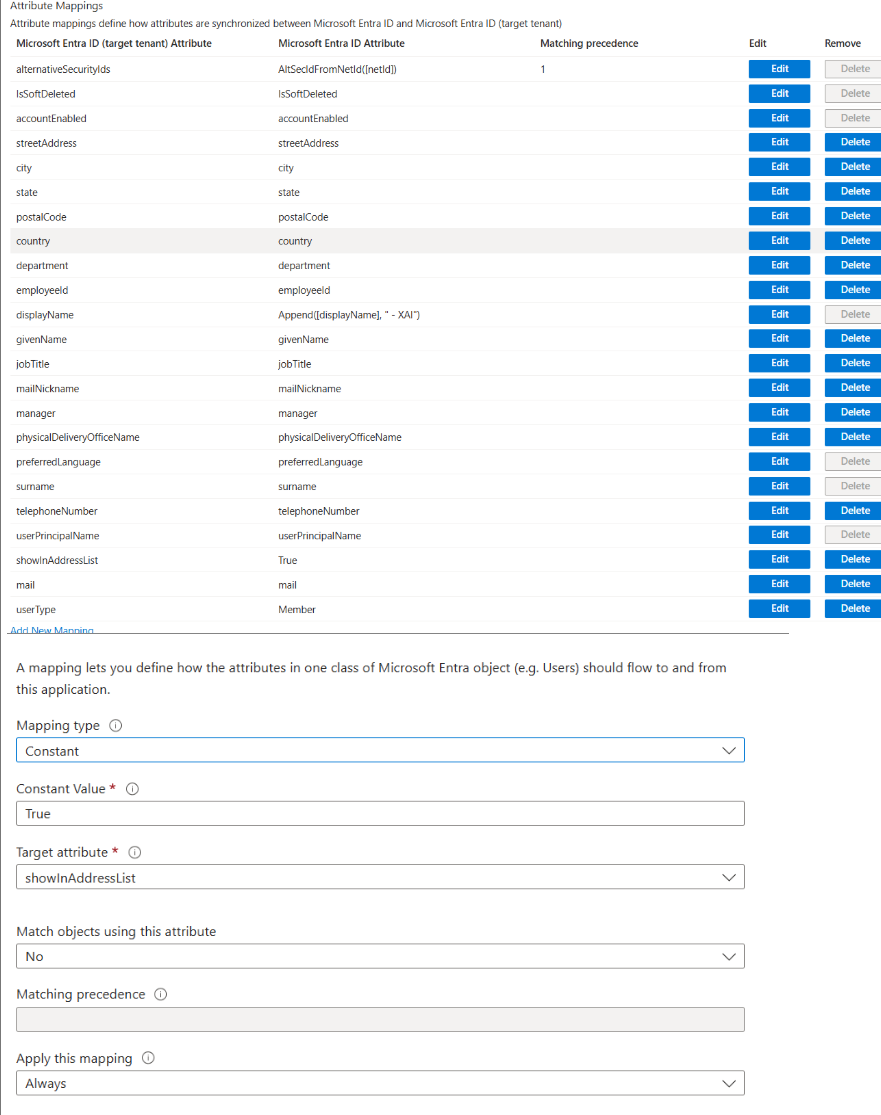The height and width of the screenshot is (1115, 881).
Task: Open Match objects using this attribute dropdown
Action: pos(380,956)
